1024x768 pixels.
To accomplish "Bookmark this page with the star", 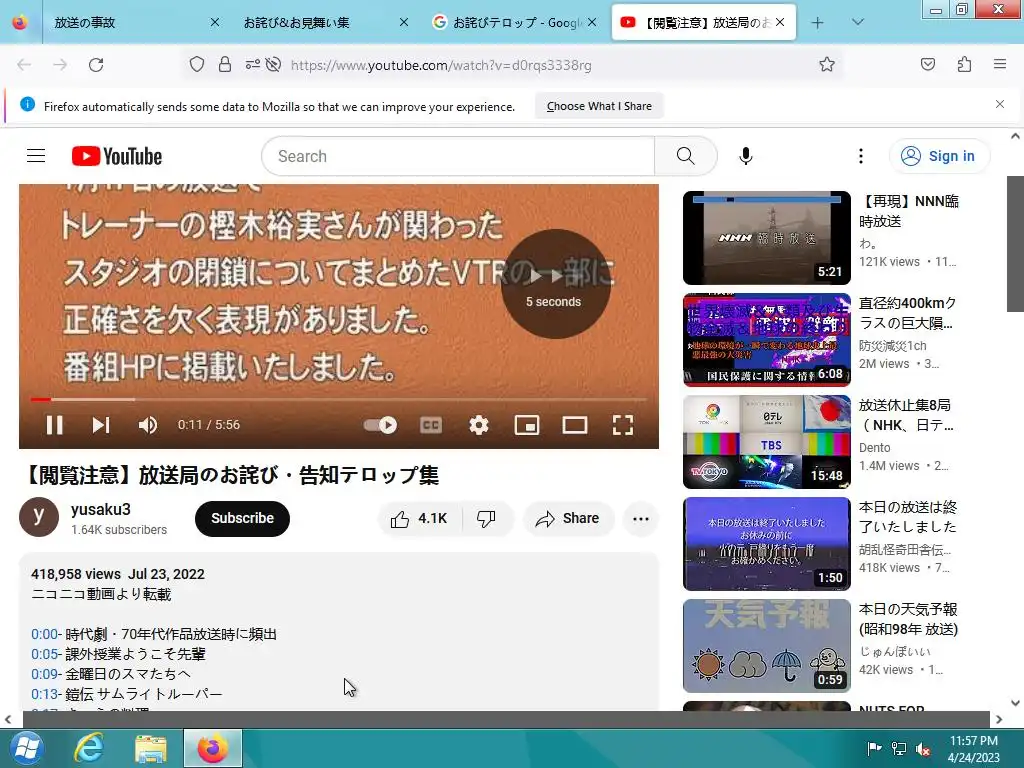I will click(827, 65).
